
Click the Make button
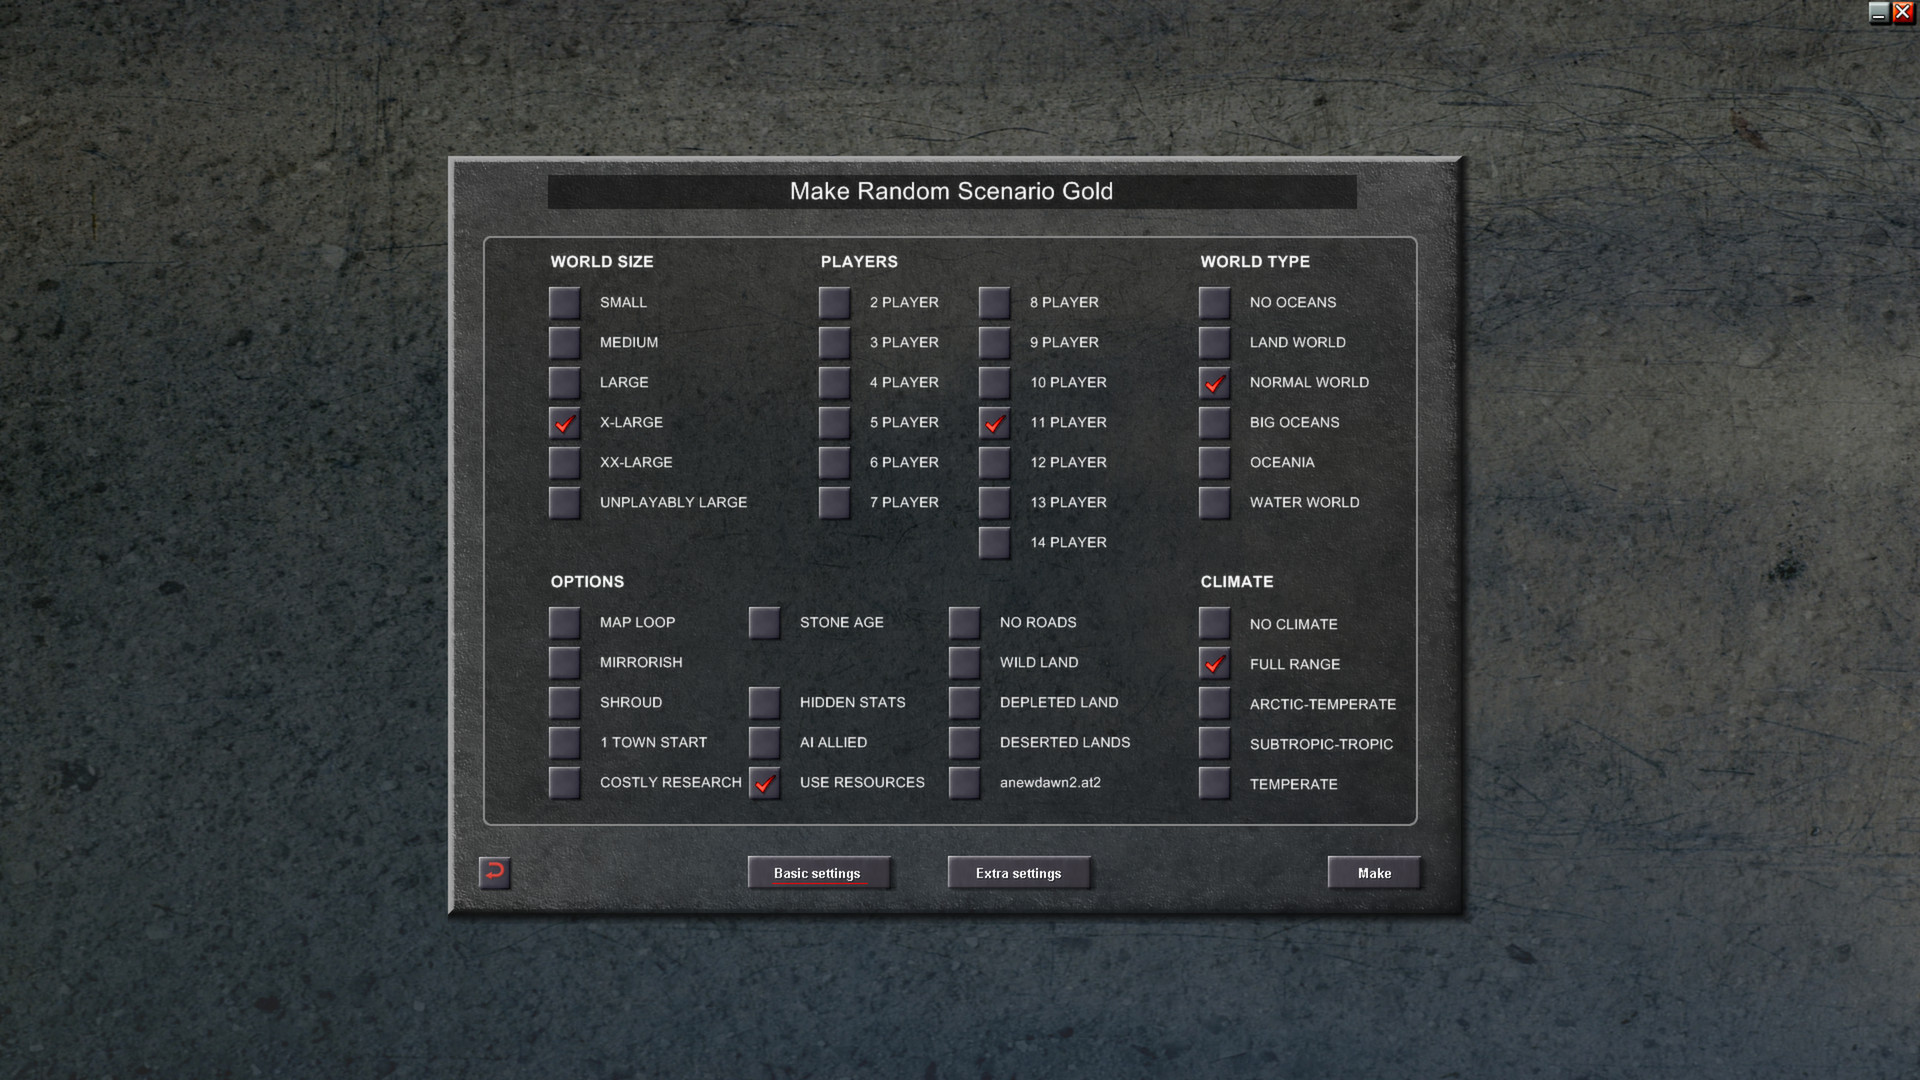1374,872
